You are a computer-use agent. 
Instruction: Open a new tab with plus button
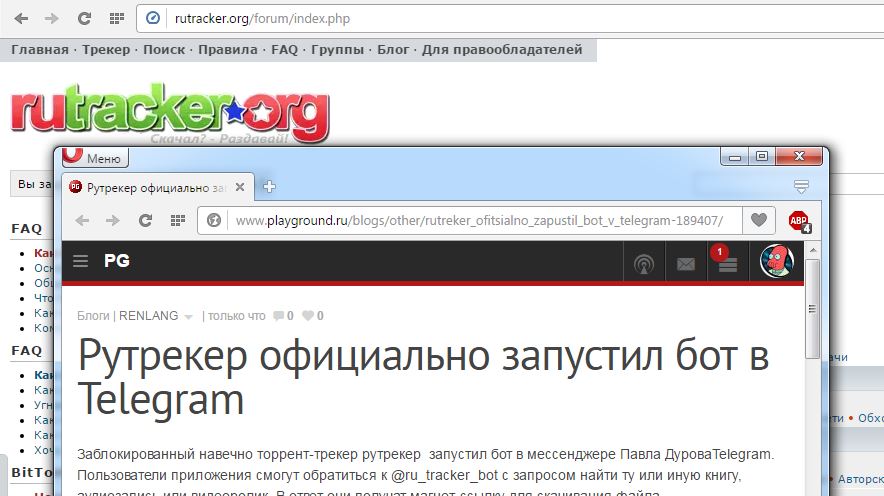(x=269, y=187)
